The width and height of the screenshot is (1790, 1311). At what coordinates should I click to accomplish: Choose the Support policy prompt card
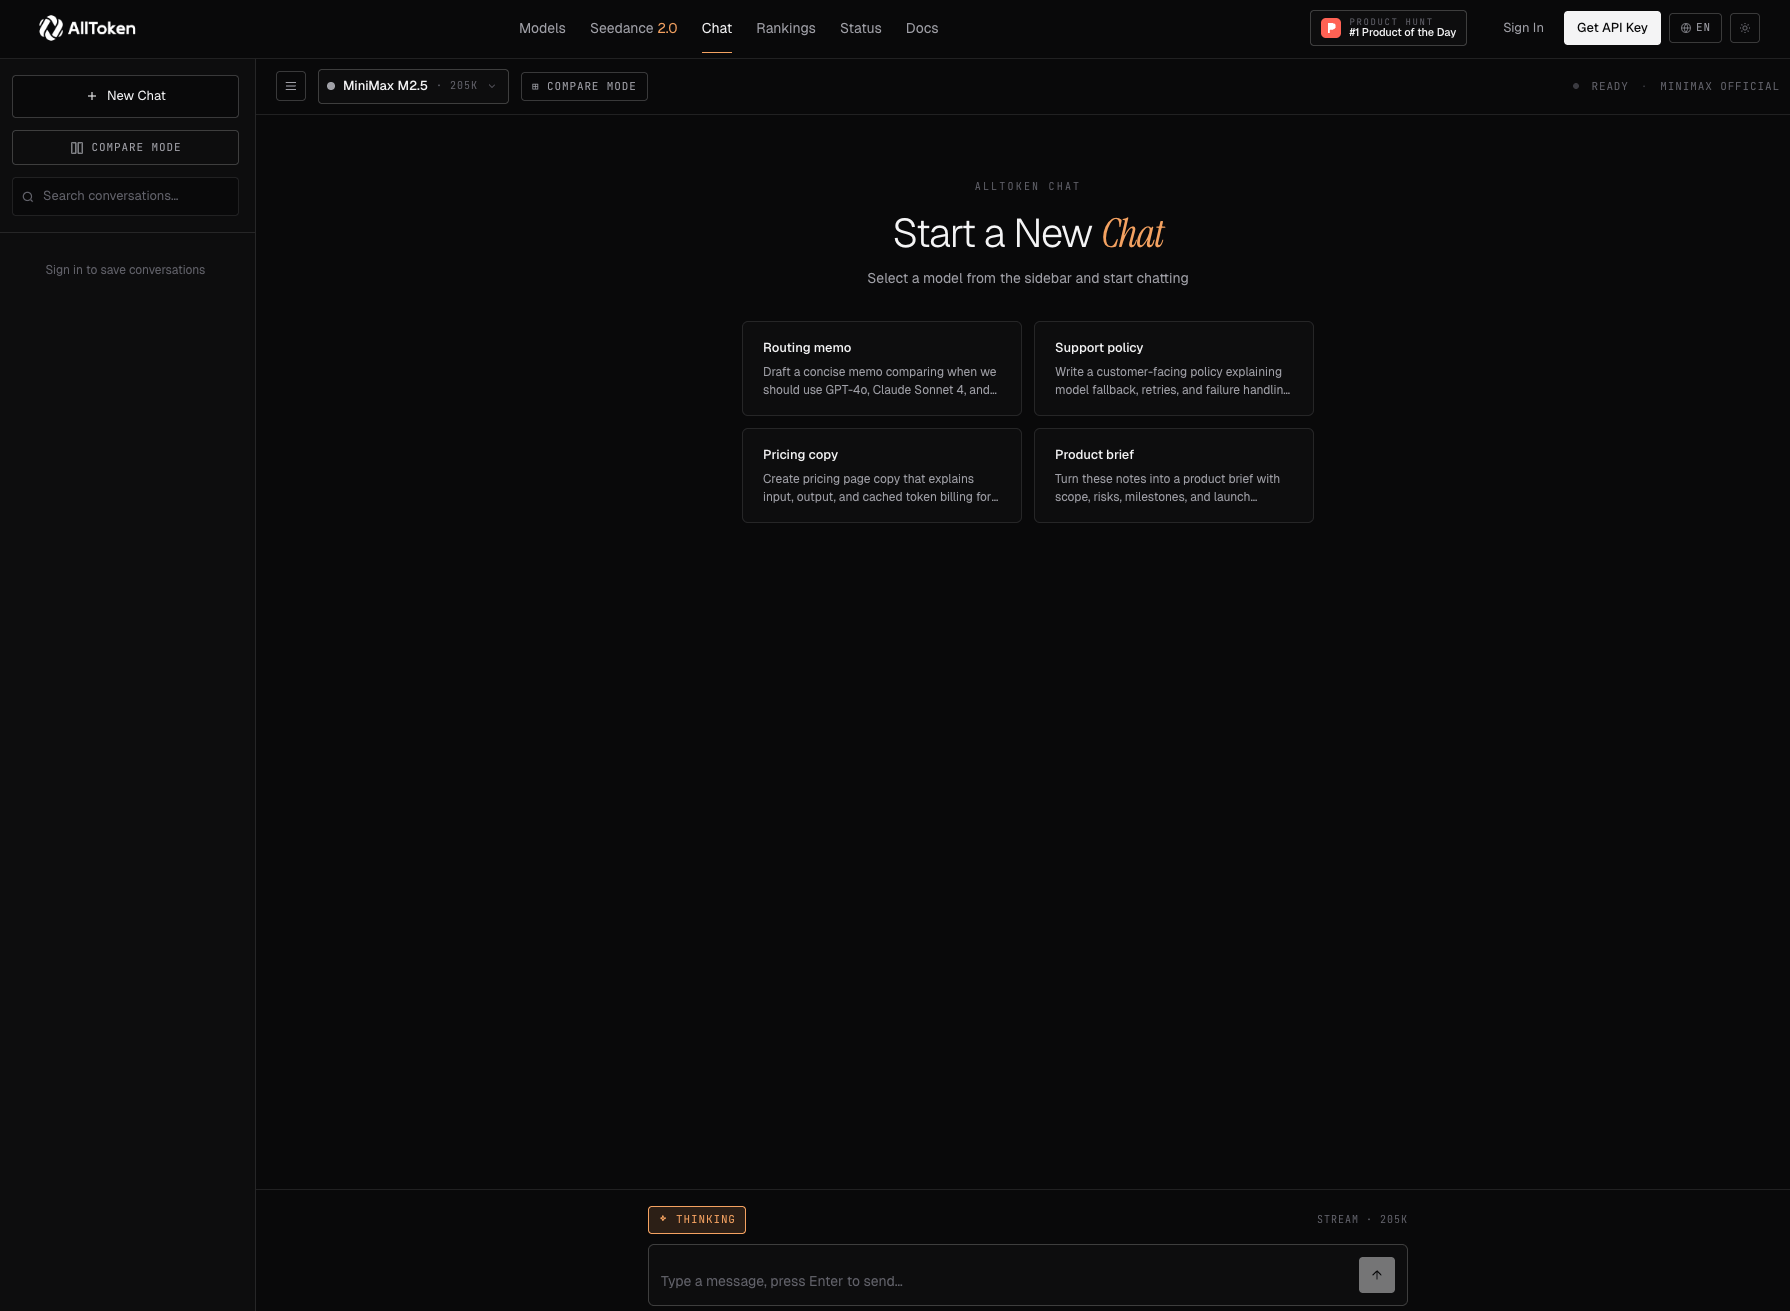point(1174,368)
